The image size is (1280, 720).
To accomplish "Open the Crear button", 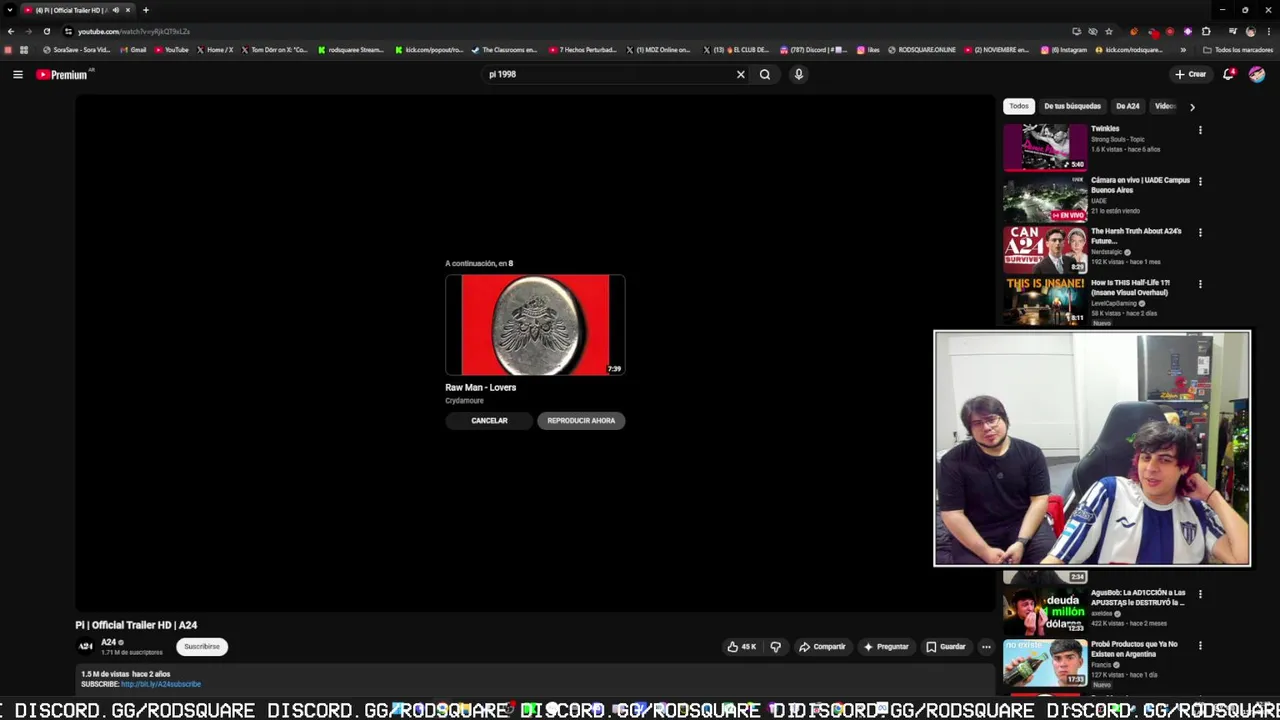I will coord(1190,74).
